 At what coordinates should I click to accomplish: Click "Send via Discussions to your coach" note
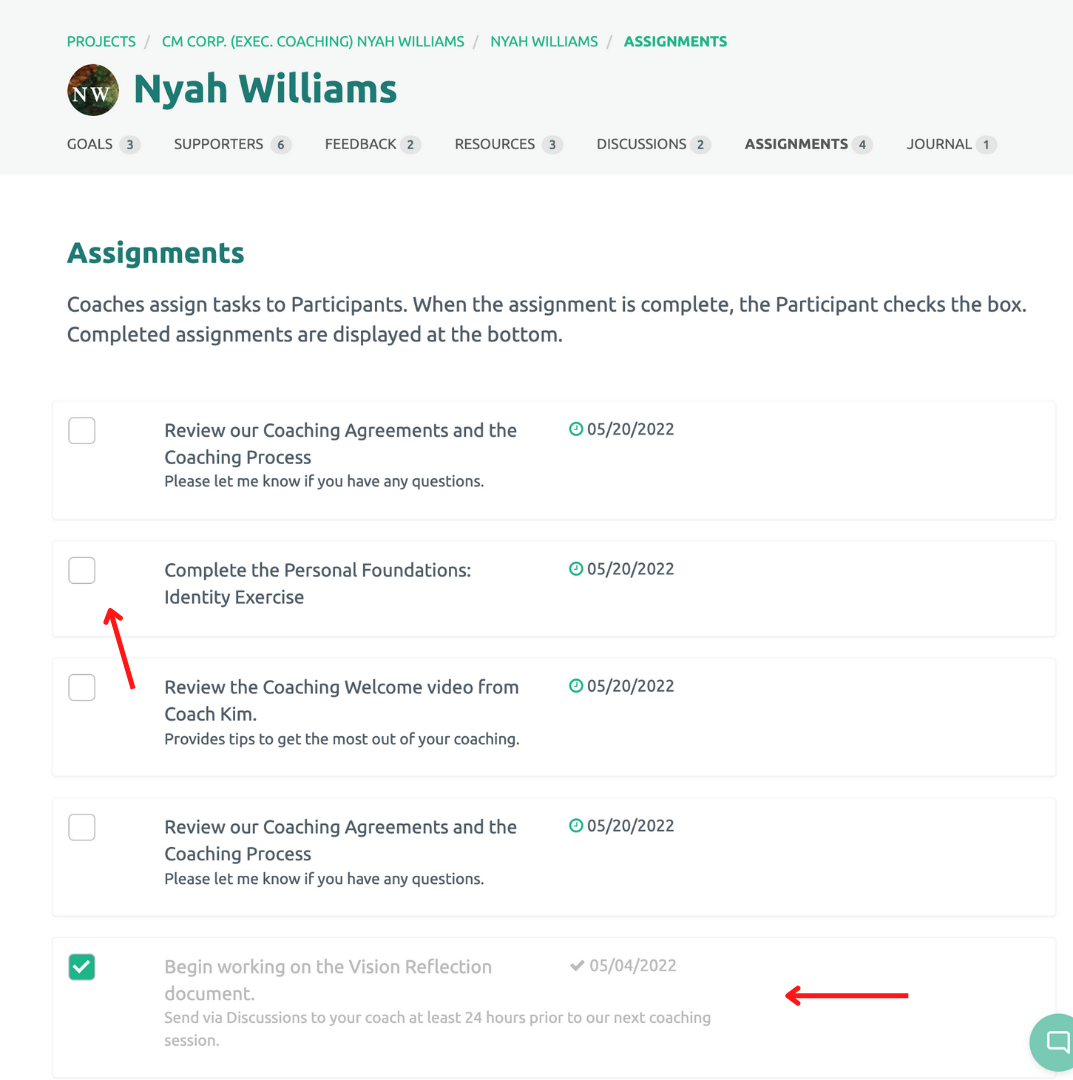[x=437, y=1029]
